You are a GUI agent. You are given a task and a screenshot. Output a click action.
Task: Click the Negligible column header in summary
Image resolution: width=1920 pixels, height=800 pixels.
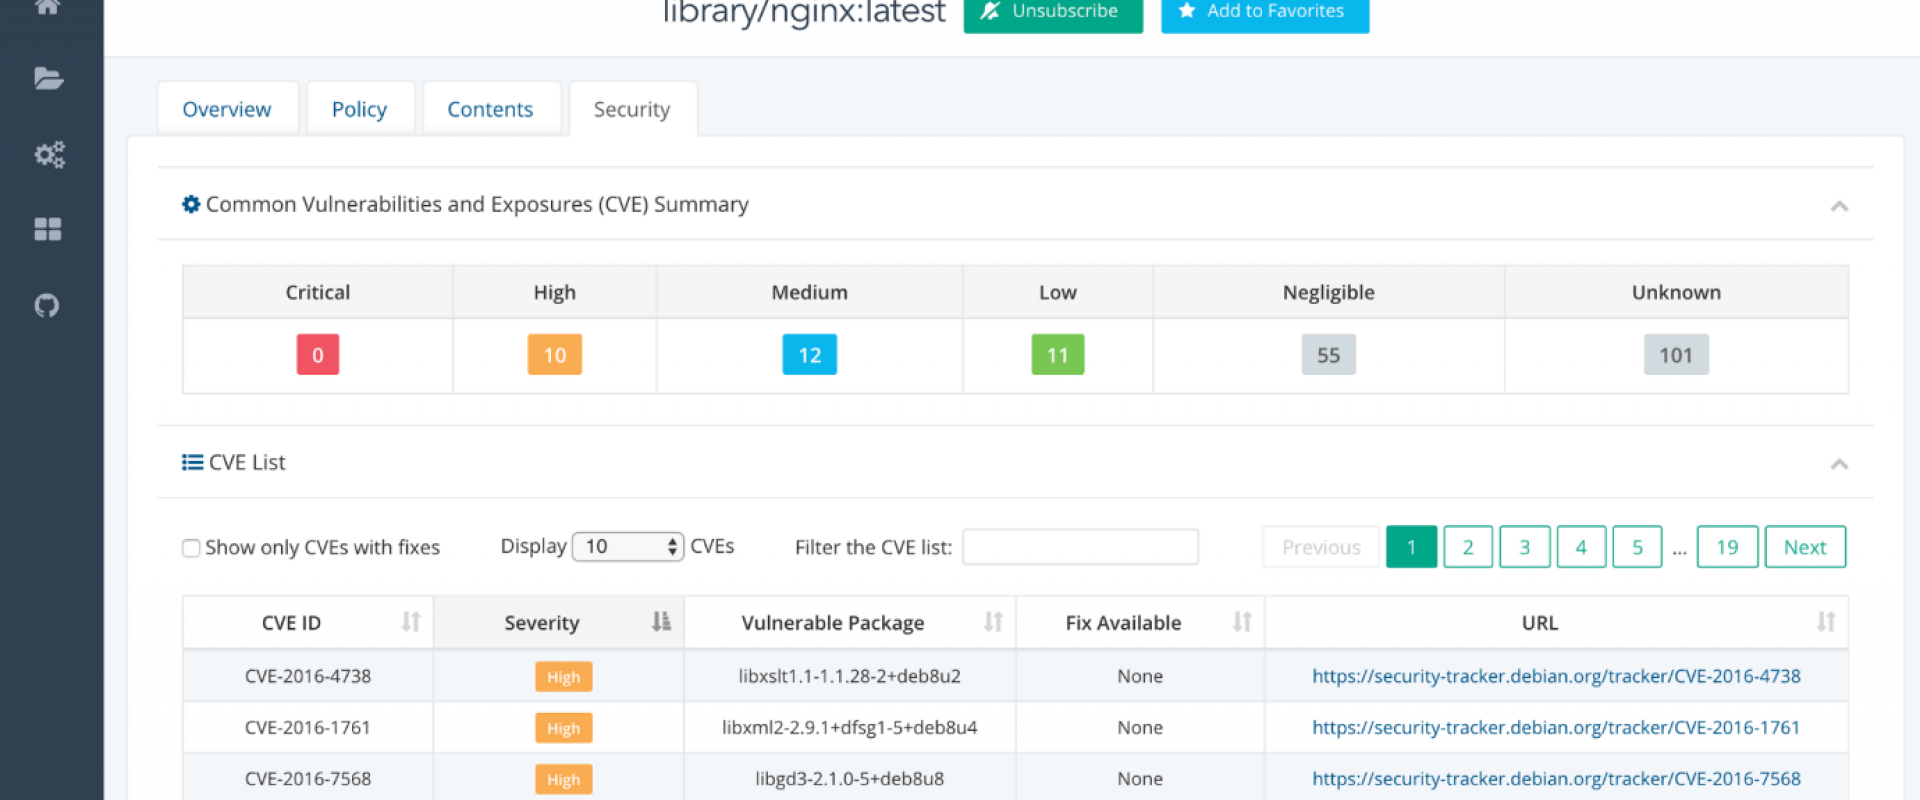1328,292
